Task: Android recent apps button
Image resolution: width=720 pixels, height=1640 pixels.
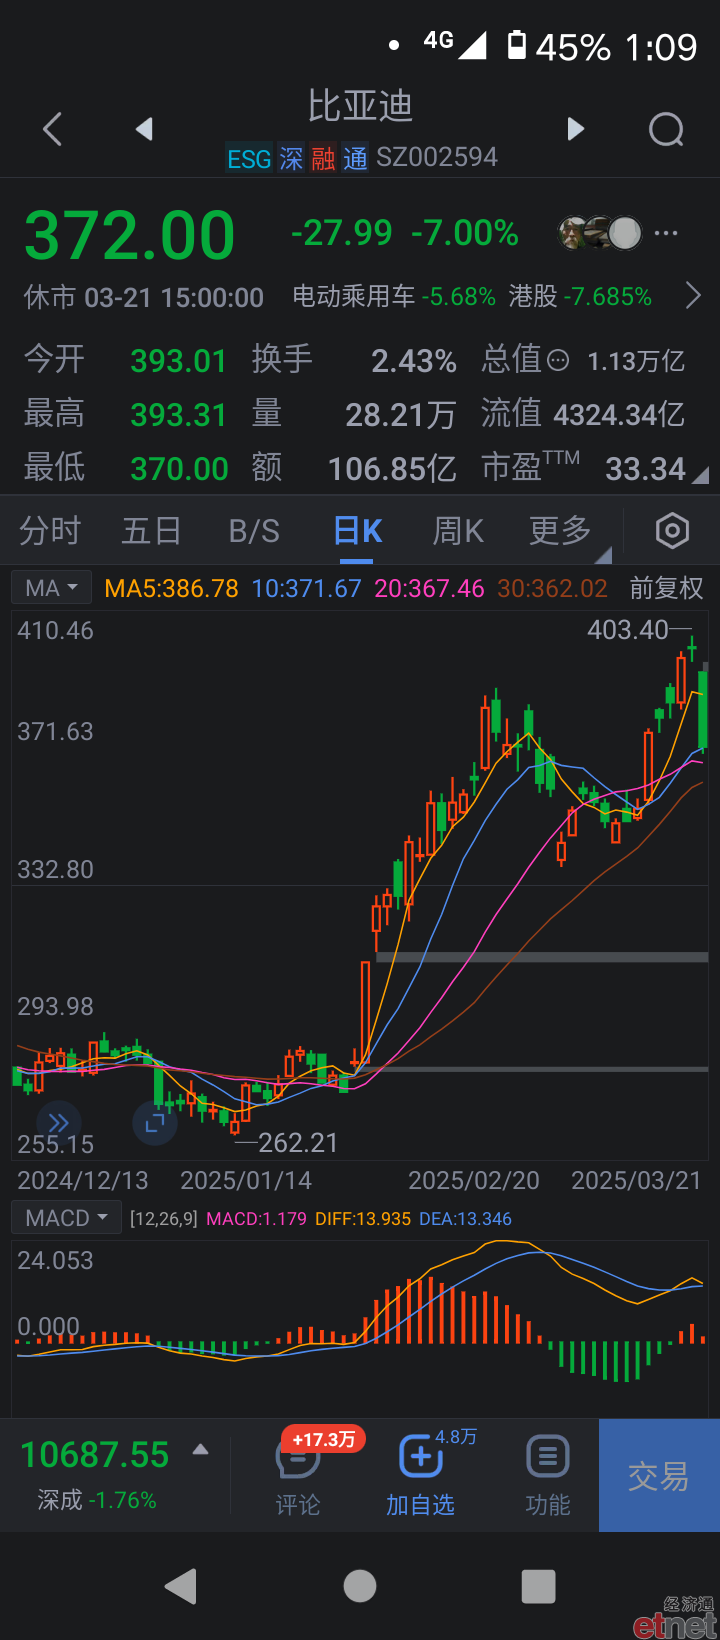Action: [539, 1586]
